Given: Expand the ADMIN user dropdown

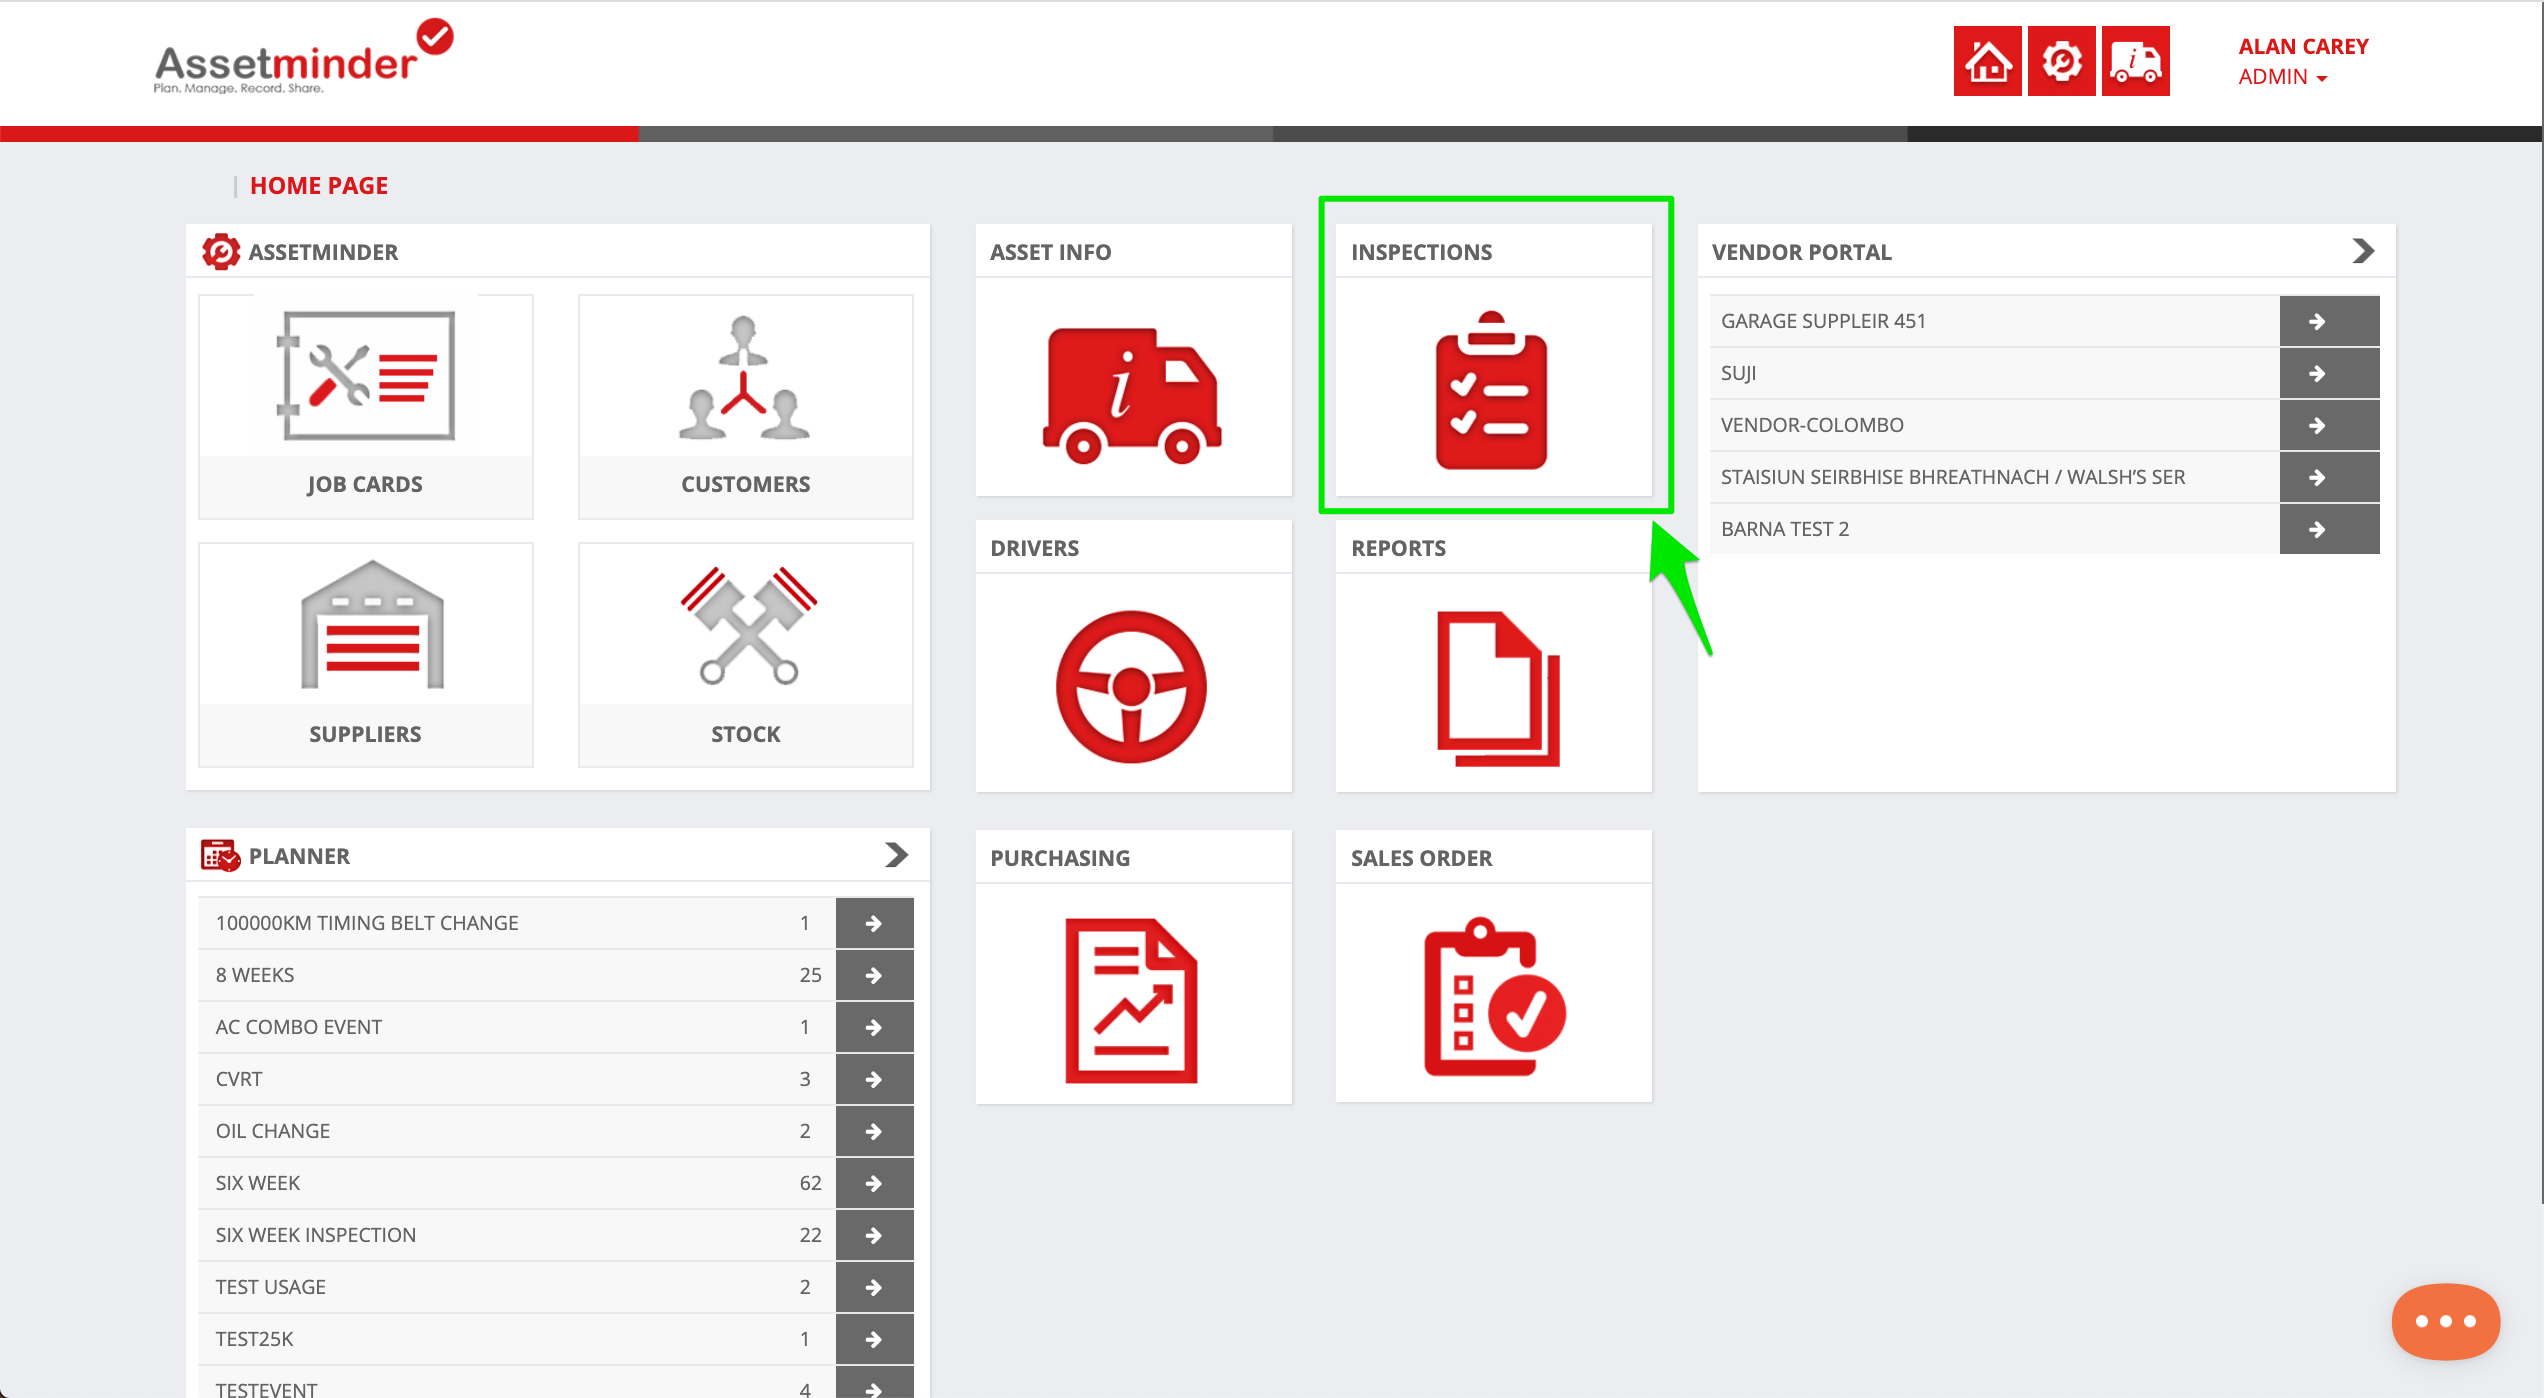Looking at the screenshot, I should 2283,77.
